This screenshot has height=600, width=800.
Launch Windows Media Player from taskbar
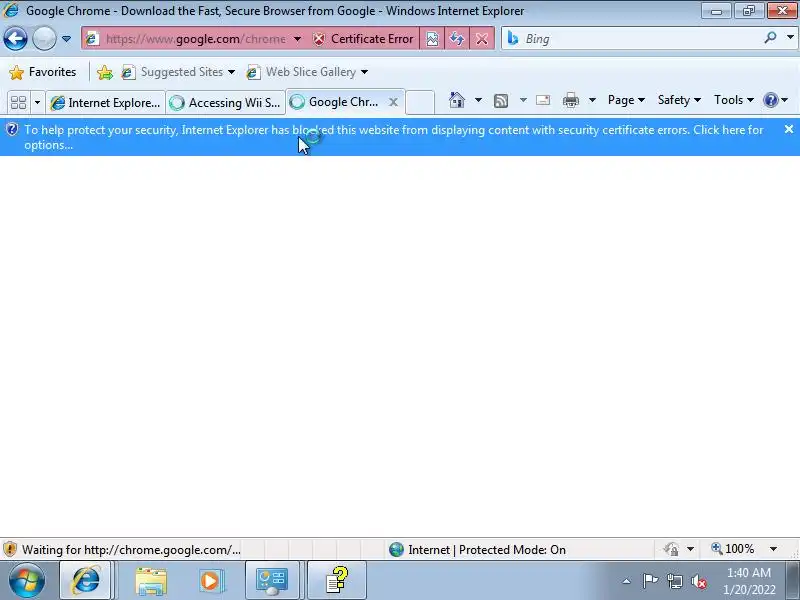pyautogui.click(x=210, y=581)
